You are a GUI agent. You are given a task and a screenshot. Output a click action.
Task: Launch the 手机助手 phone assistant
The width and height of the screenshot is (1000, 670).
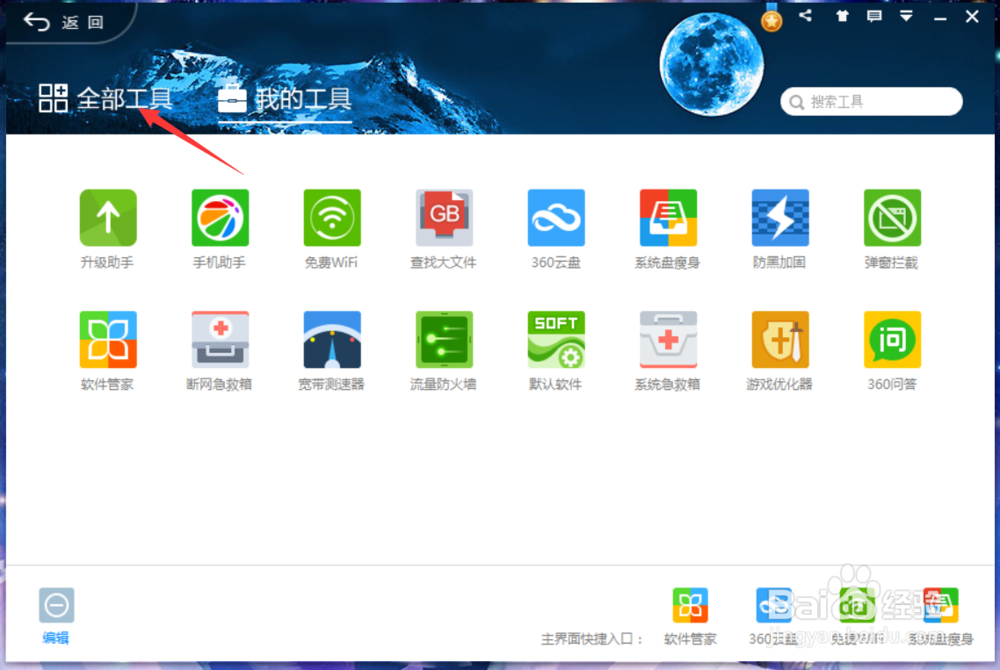point(220,217)
